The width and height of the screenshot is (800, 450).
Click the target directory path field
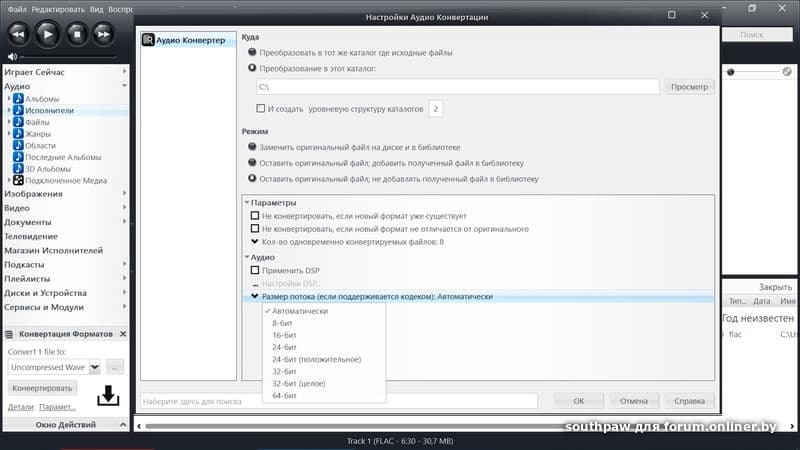click(458, 87)
